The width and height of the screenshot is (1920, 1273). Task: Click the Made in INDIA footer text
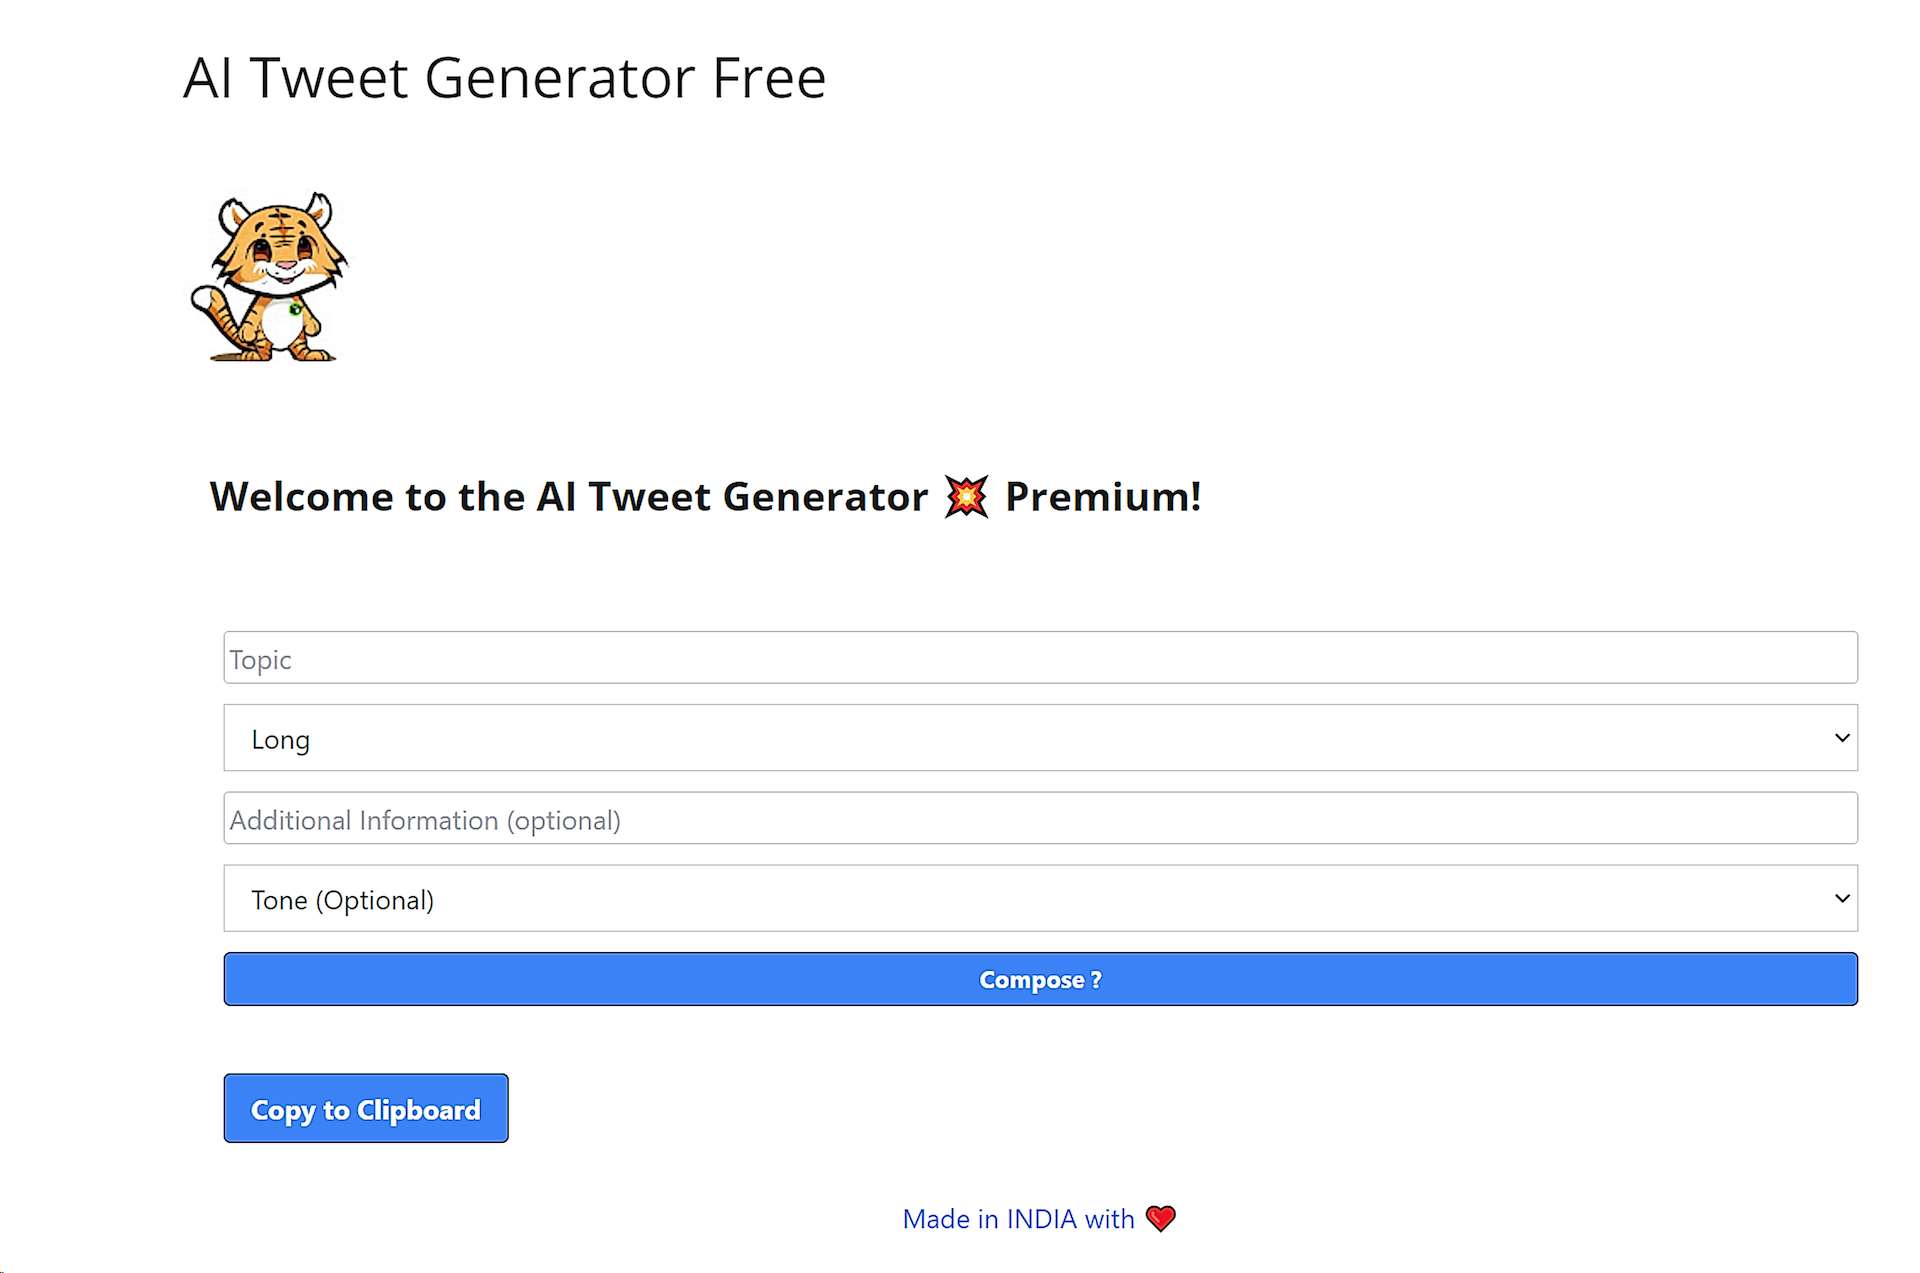(1018, 1219)
